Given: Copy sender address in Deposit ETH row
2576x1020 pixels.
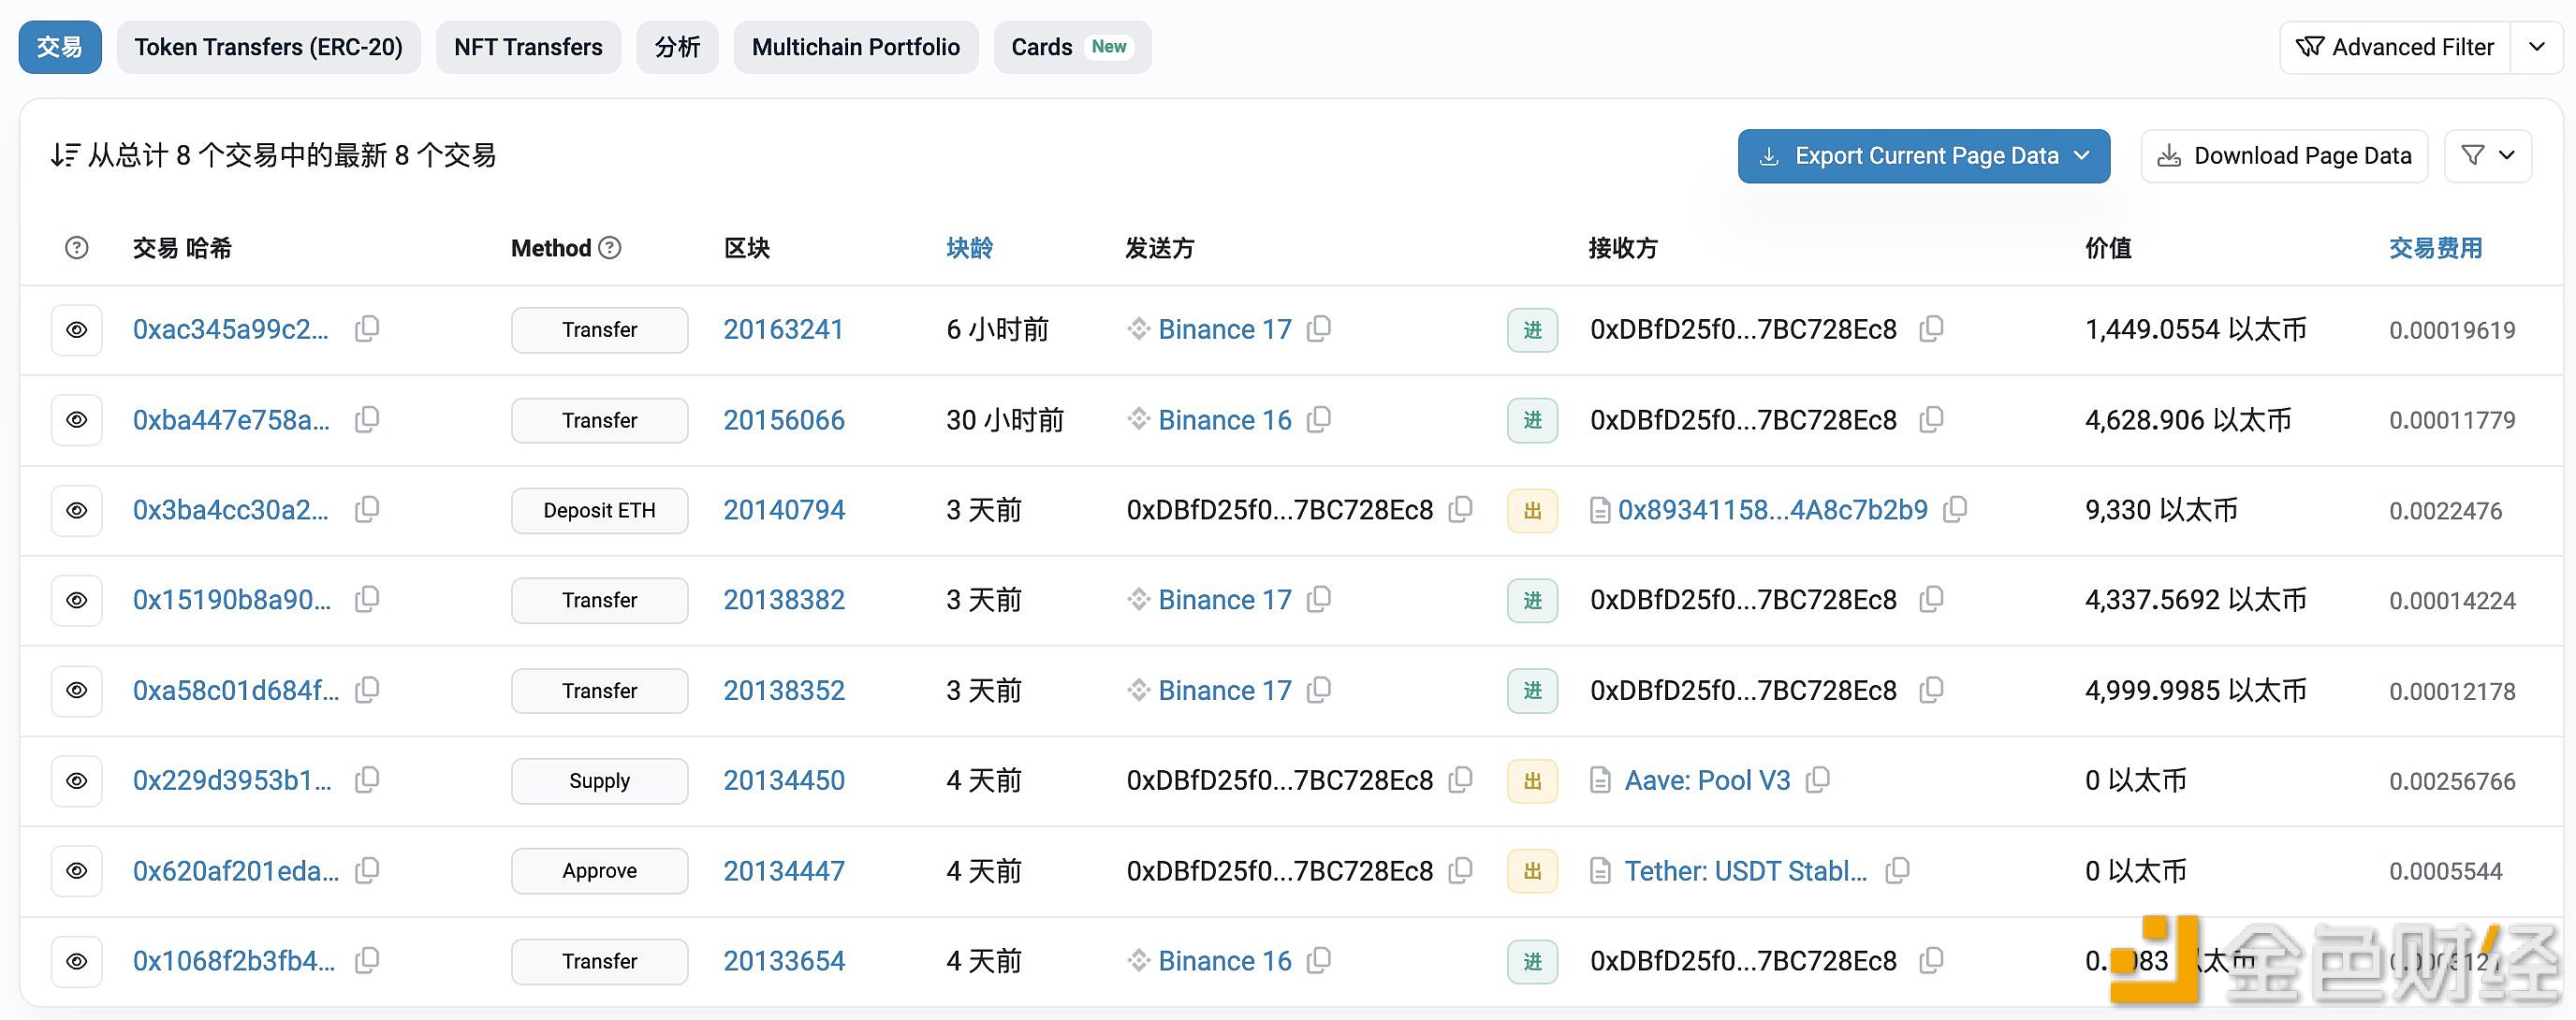Looking at the screenshot, I should click(1461, 509).
